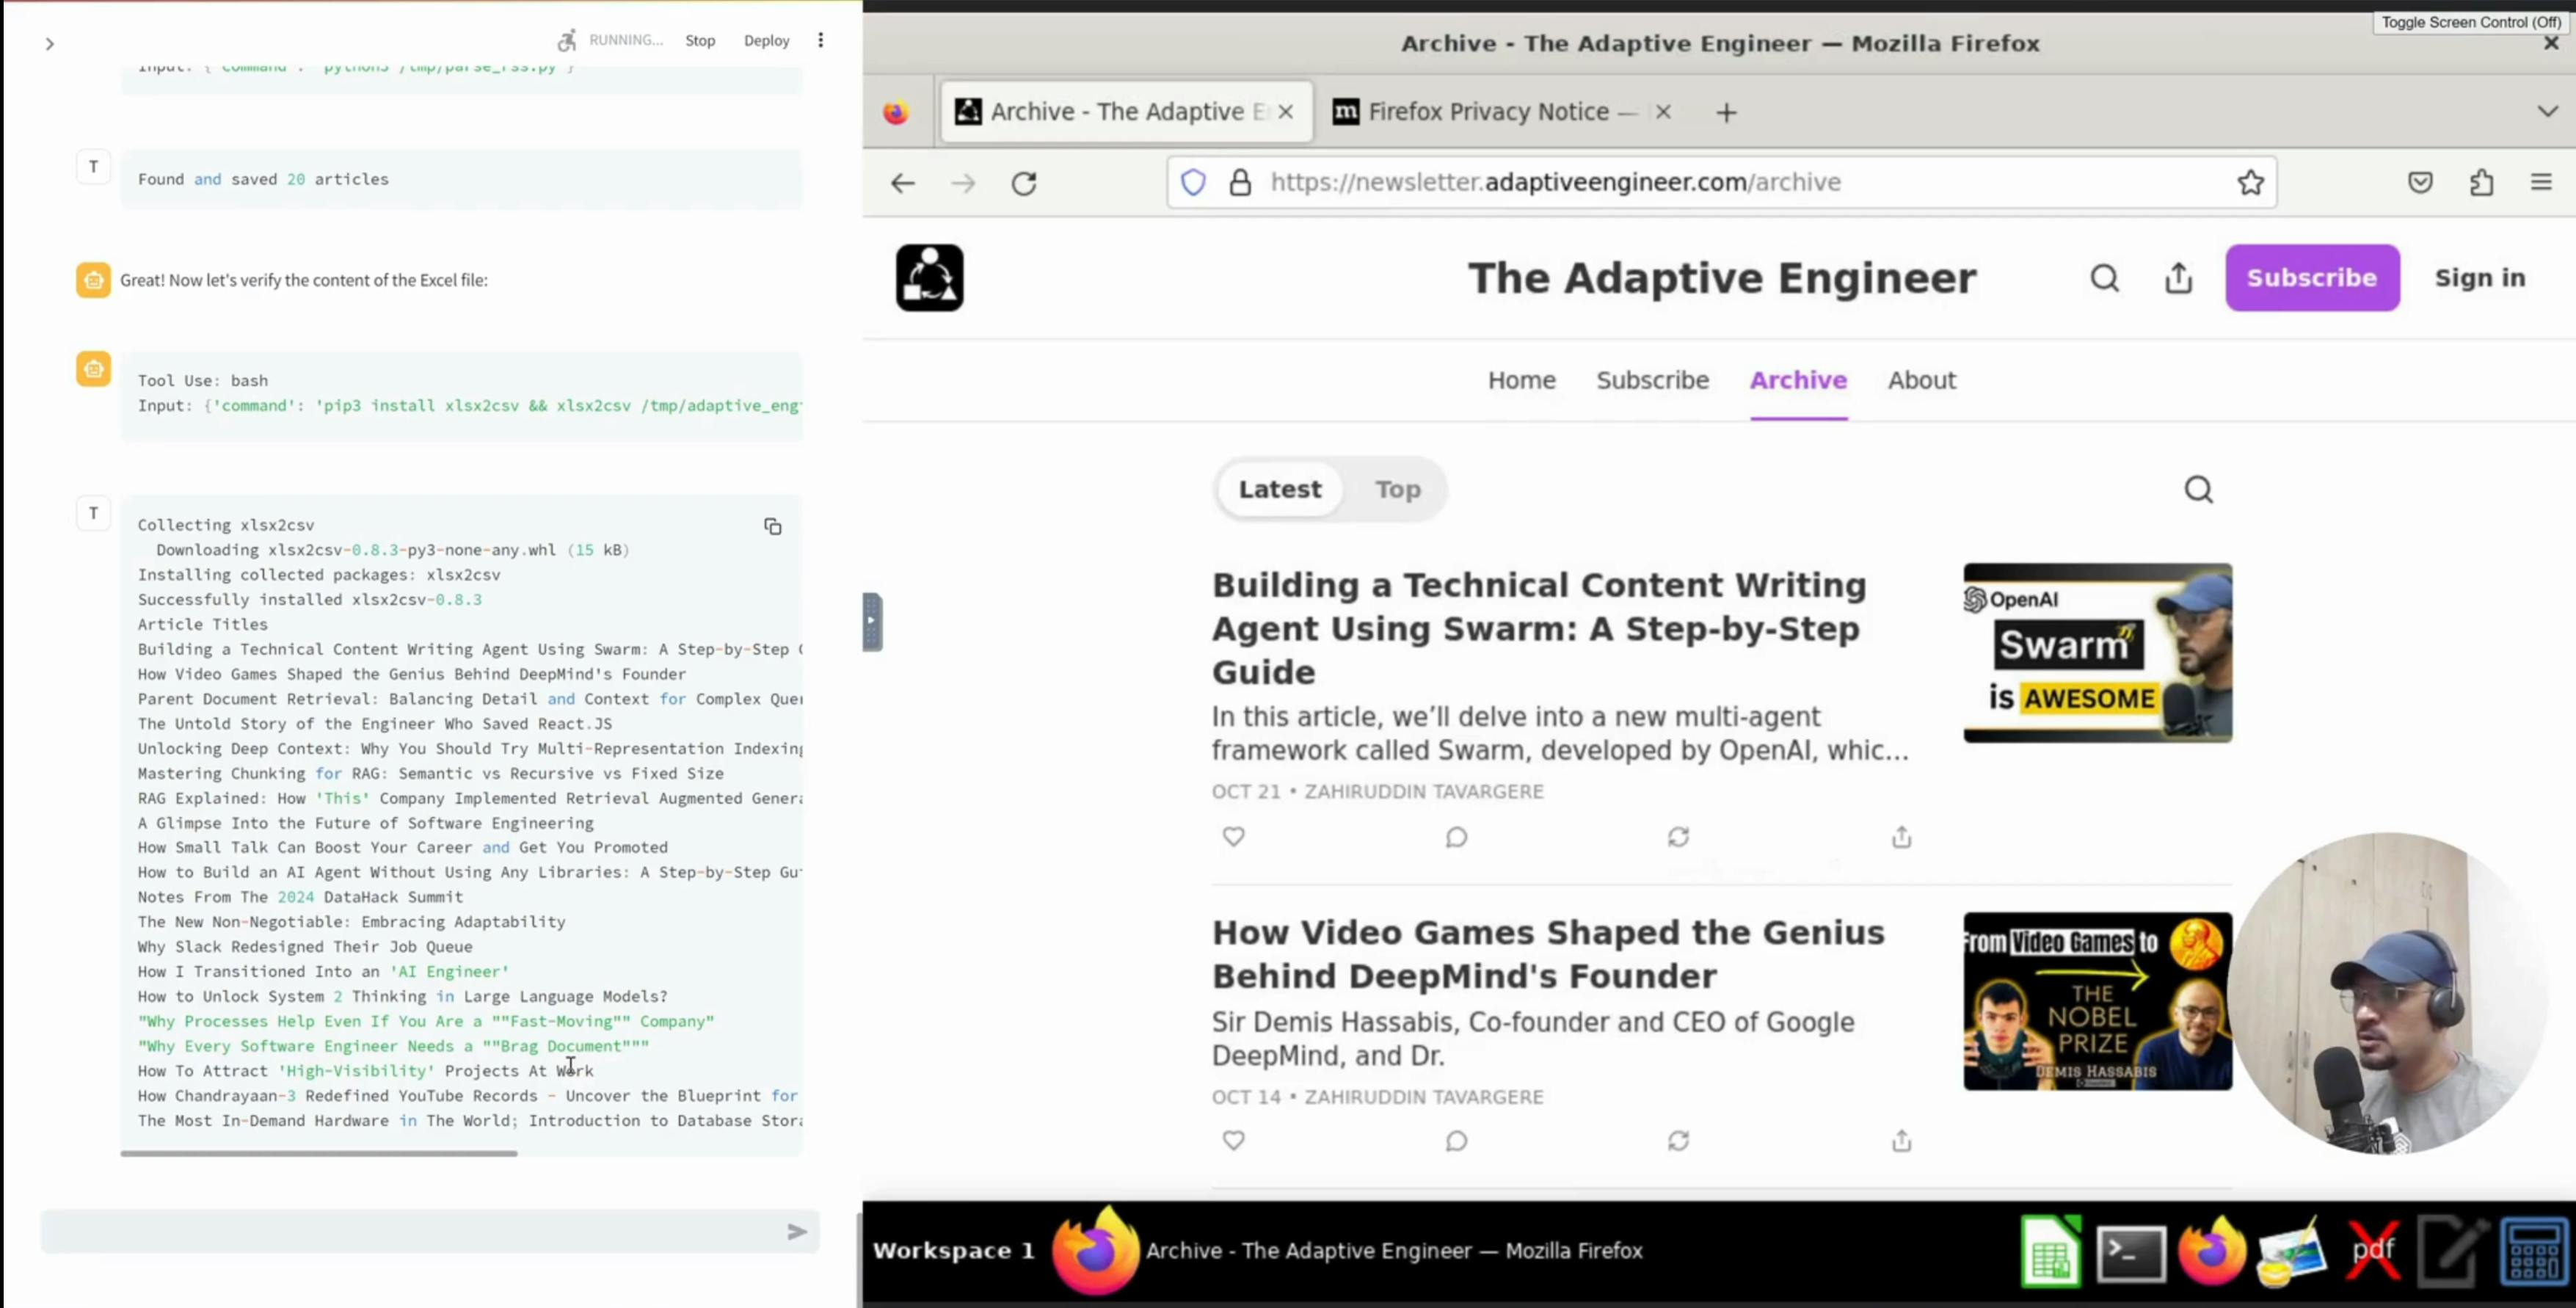Viewport: 2576px width, 1308px height.
Task: Expand the side panel handle on browser edge
Action: tap(872, 621)
